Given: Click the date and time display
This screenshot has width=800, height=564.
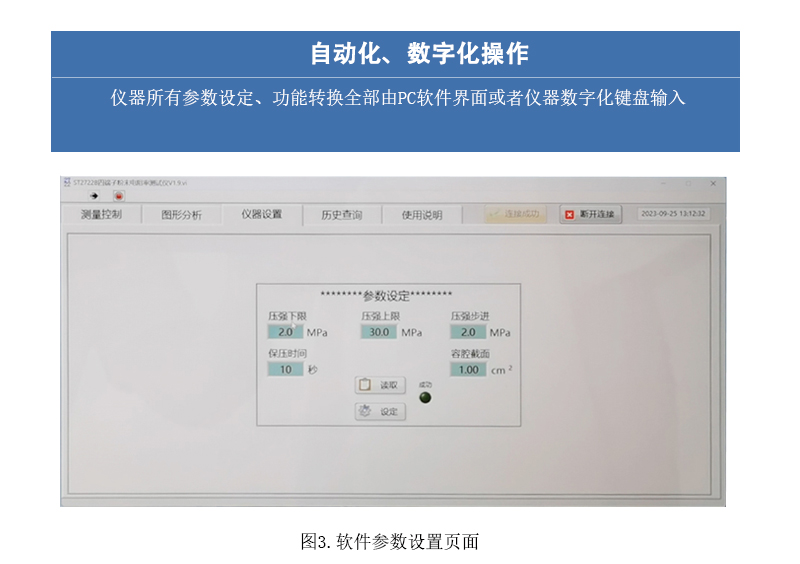Looking at the screenshot, I should click(x=673, y=213).
